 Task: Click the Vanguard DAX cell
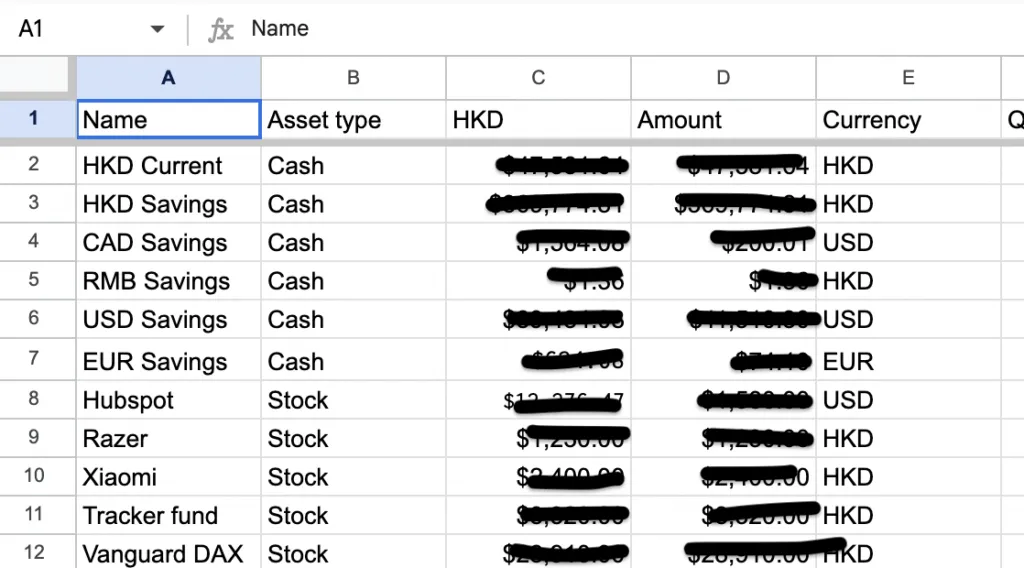coord(168,554)
